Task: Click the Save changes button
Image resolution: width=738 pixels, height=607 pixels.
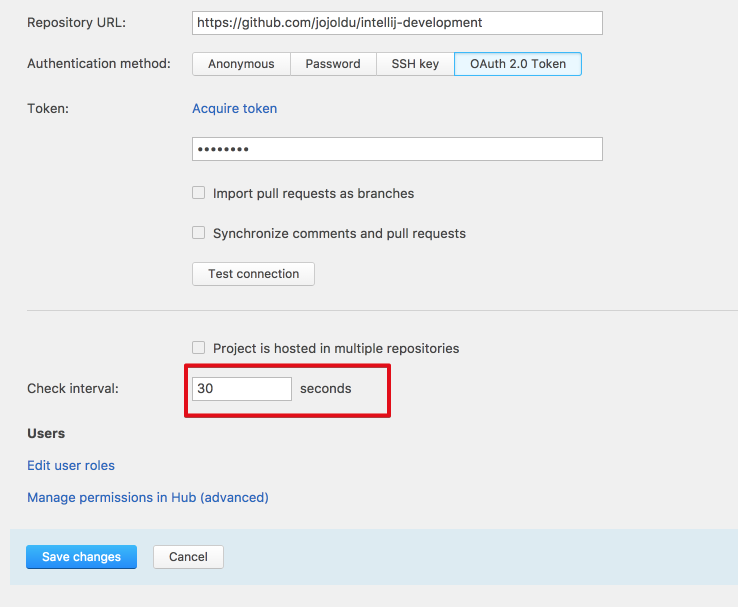Action: tap(81, 557)
